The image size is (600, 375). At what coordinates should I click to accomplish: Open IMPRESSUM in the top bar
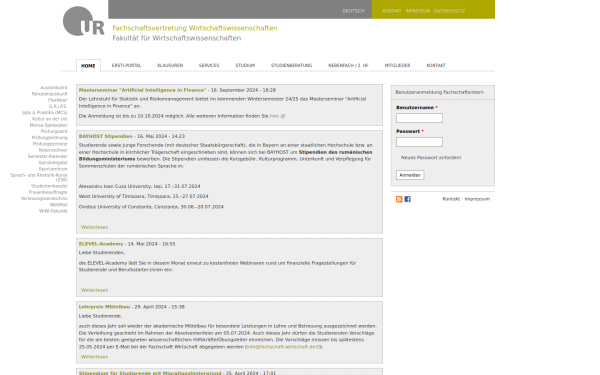(x=417, y=11)
